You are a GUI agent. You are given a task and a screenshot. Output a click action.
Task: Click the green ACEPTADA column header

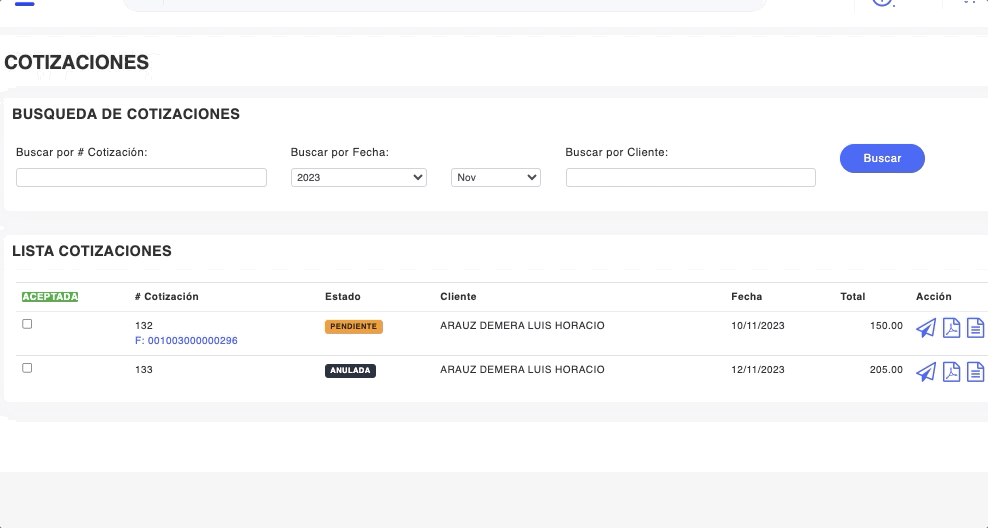coord(50,297)
